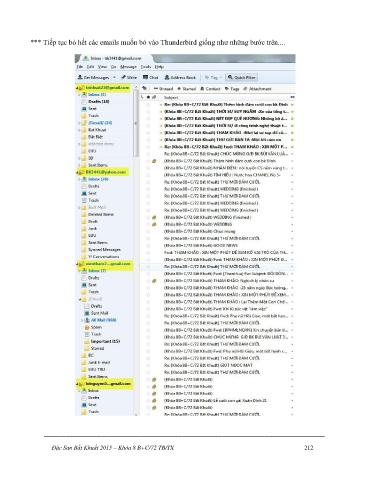Open the Help menu
Image resolution: width=370 pixels, height=480 pixels.
coord(159,67)
